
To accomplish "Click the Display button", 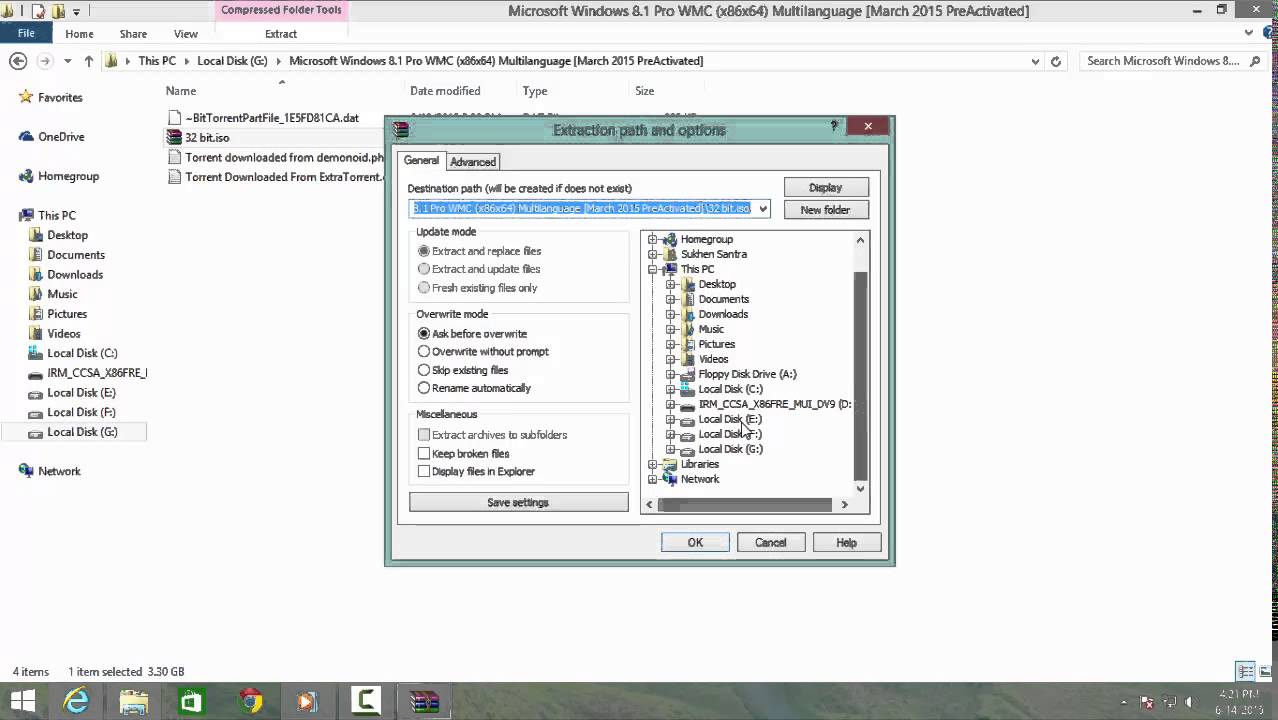I will (x=825, y=187).
